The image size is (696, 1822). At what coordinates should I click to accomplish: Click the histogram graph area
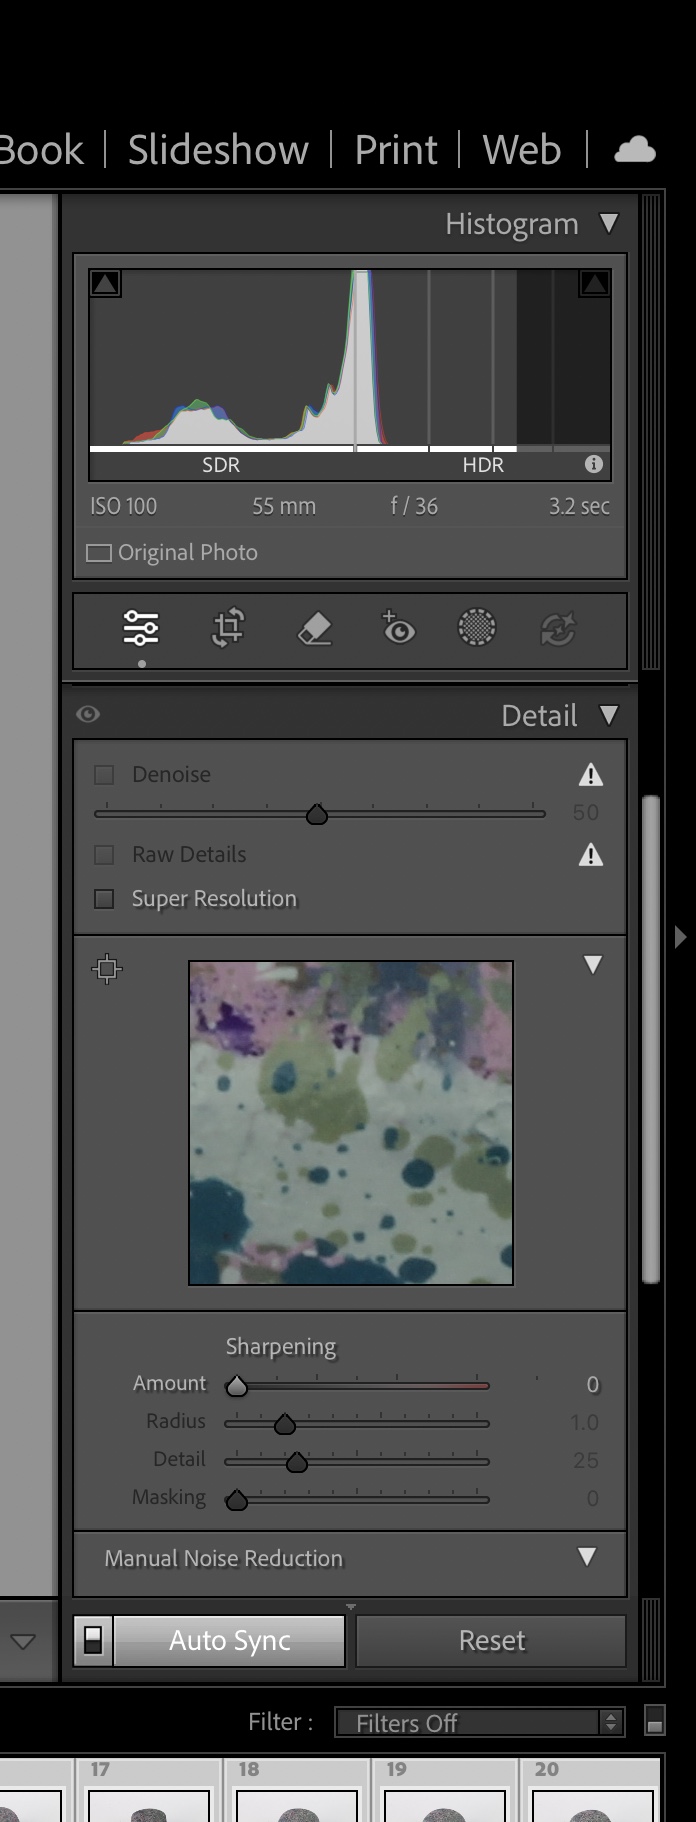pos(350,358)
